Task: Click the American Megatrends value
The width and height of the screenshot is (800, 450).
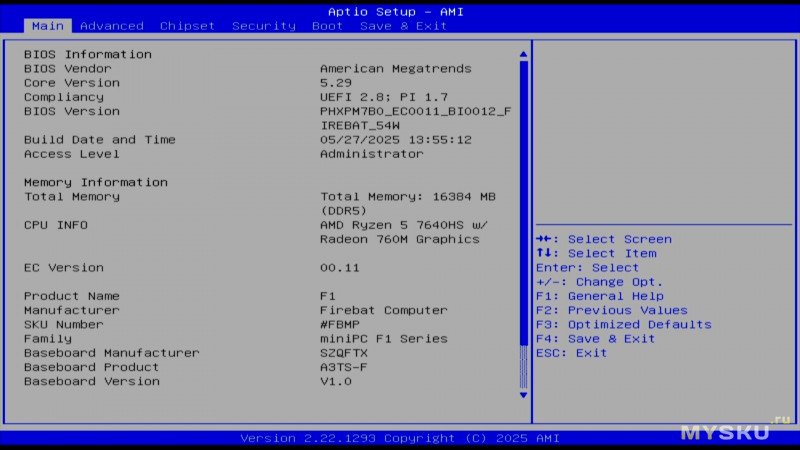Action: [x=395, y=68]
